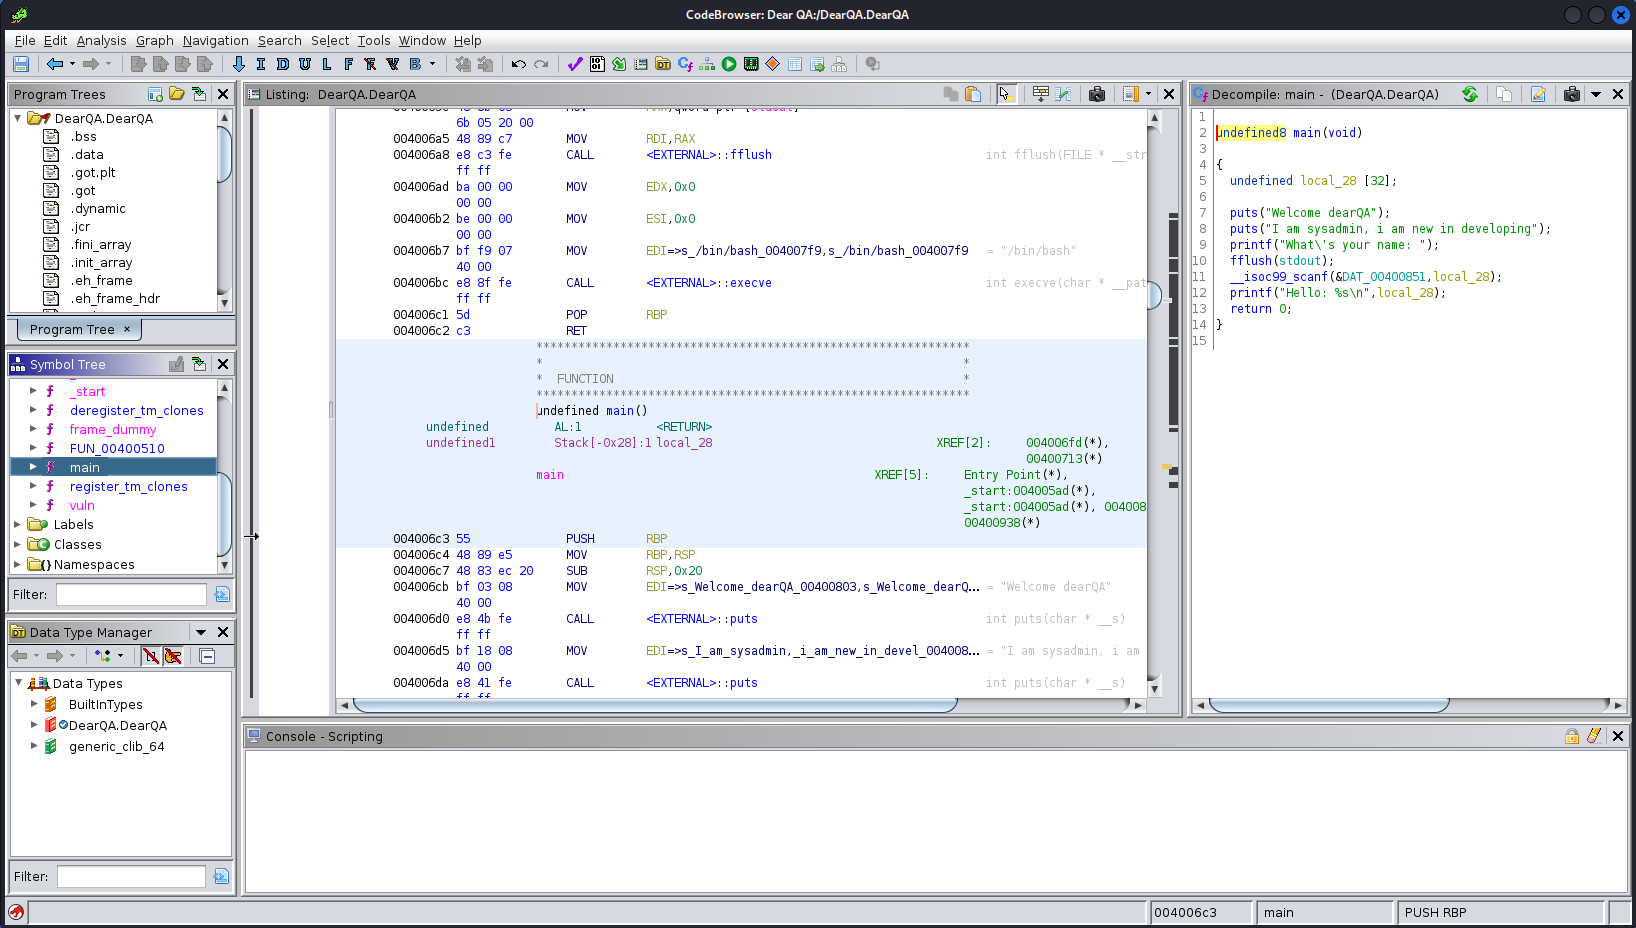
Task: Take Listing snapshot with camera icon
Action: (x=1097, y=94)
